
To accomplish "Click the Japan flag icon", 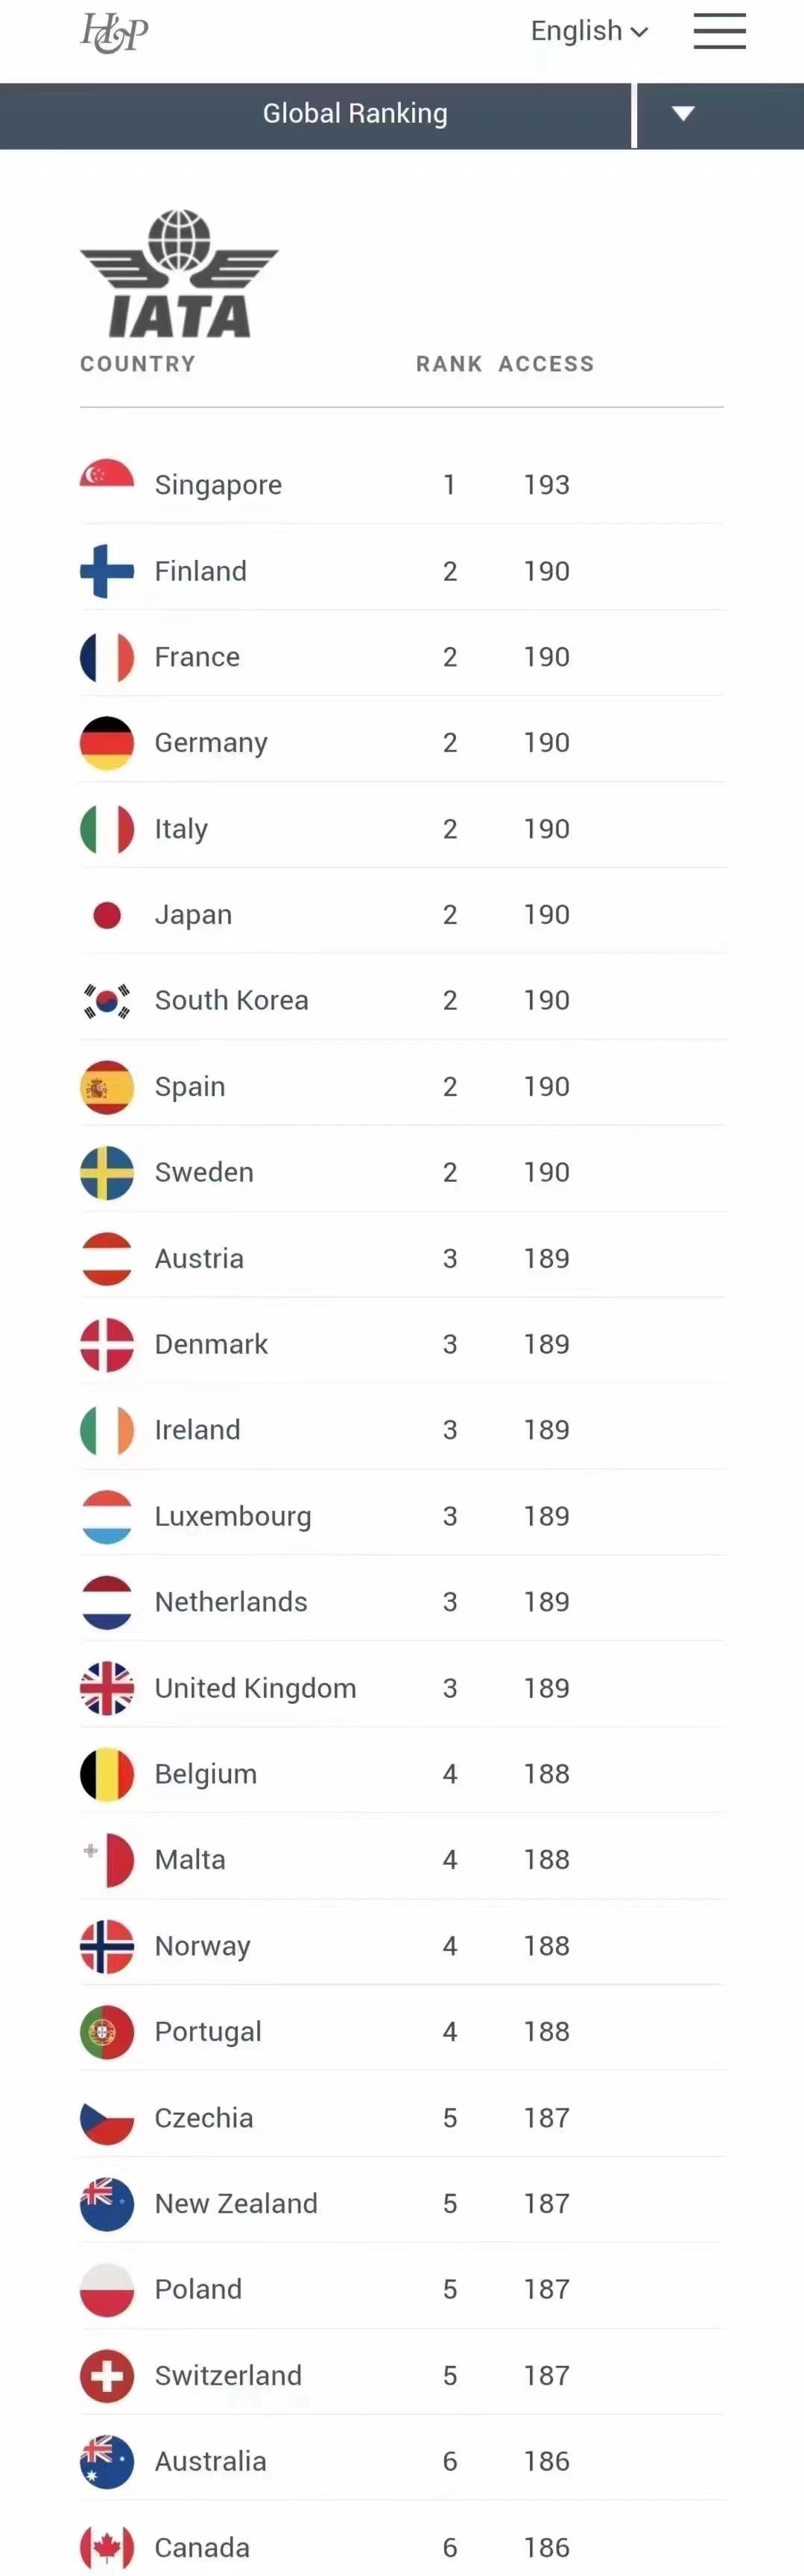I will tap(107, 915).
